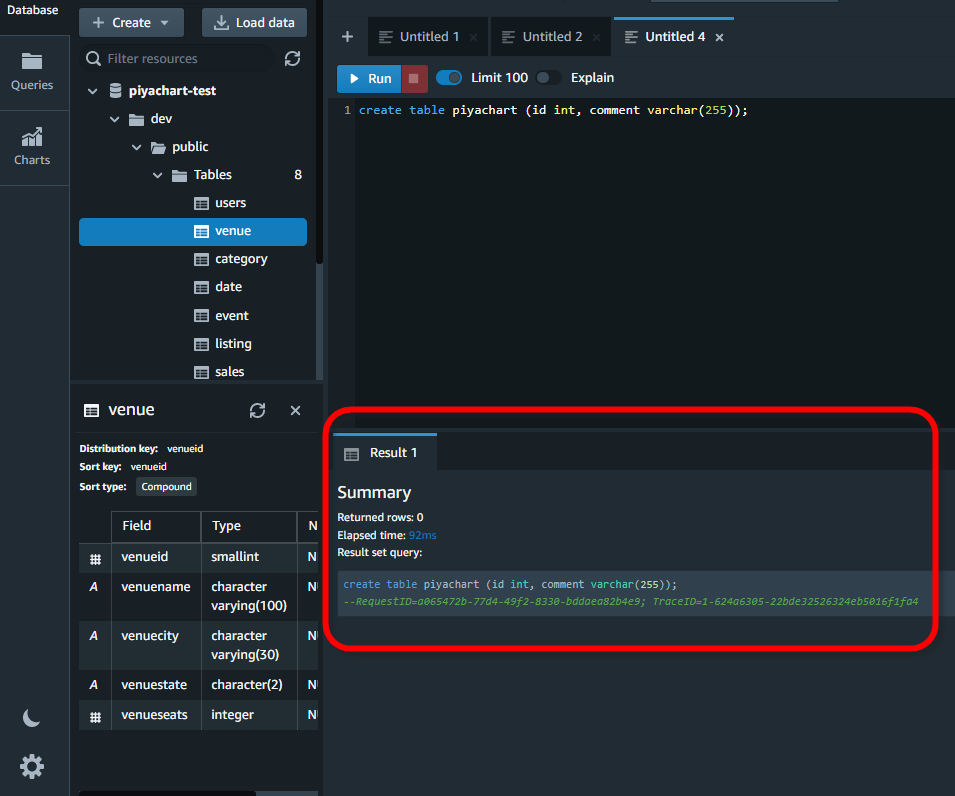Select the Result 1 tab
This screenshot has width=955, height=796.
click(x=384, y=452)
